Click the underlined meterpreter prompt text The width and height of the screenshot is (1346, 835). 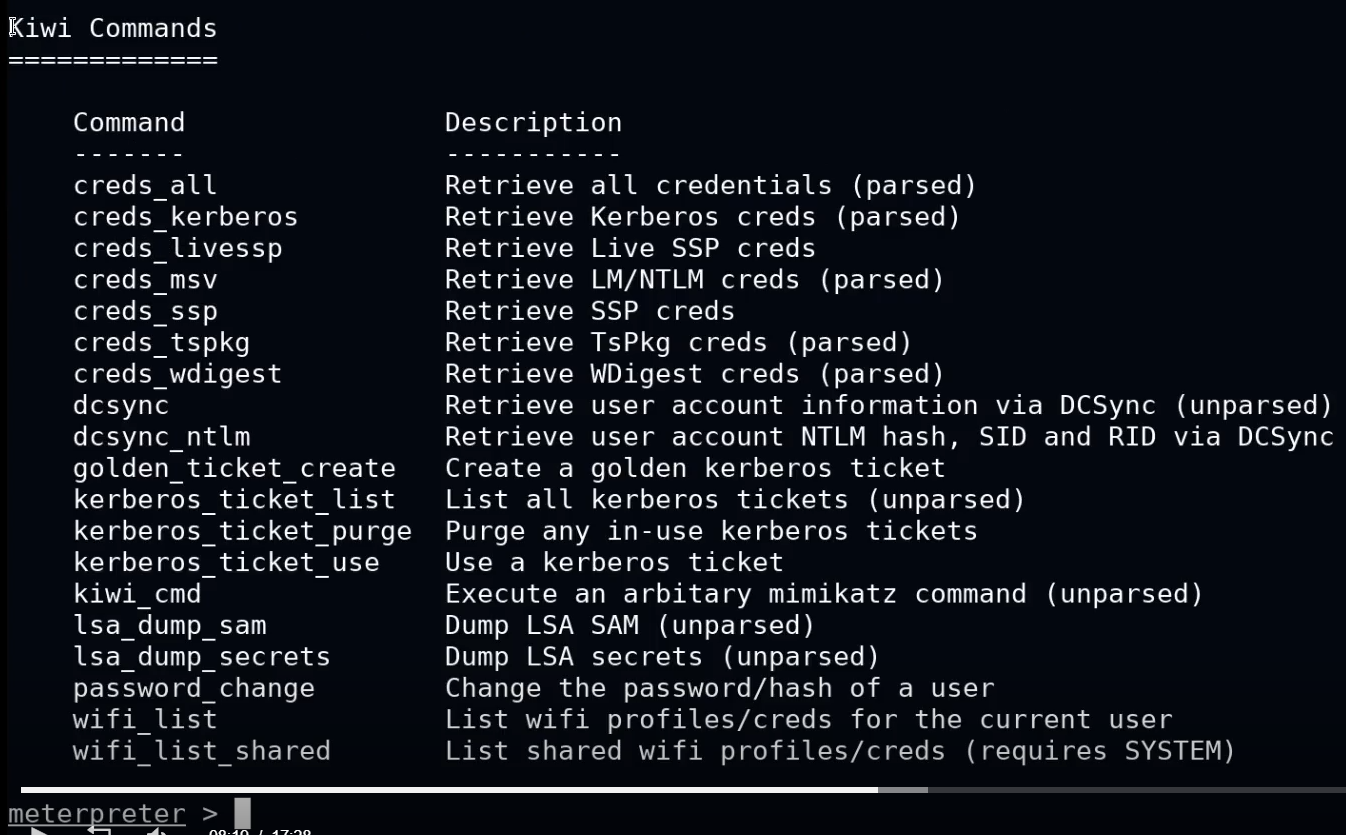pyautogui.click(x=97, y=814)
